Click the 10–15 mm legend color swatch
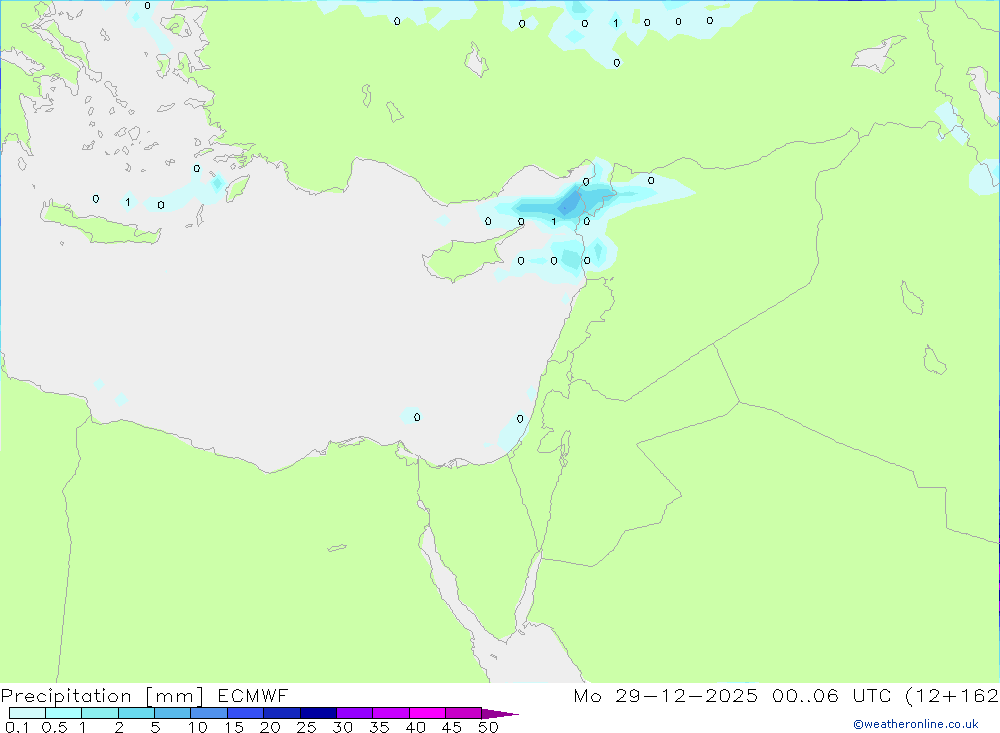The width and height of the screenshot is (1000, 733). tap(209, 713)
